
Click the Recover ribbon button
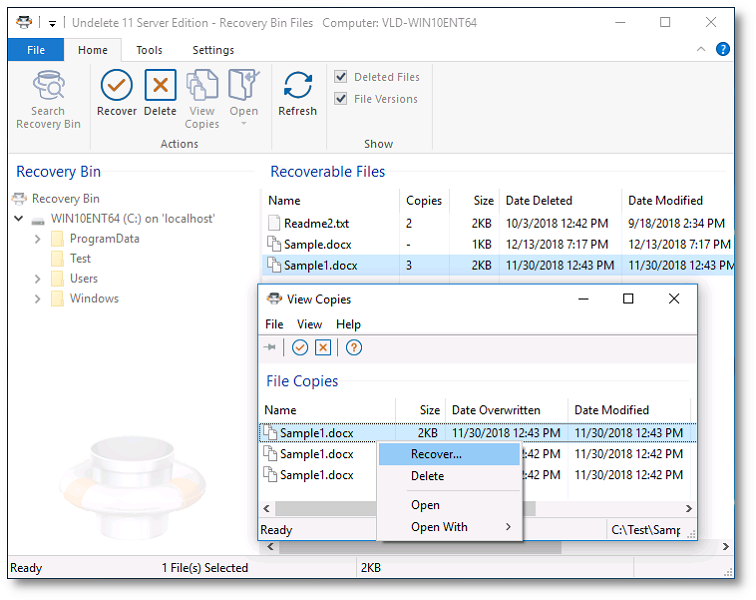117,93
